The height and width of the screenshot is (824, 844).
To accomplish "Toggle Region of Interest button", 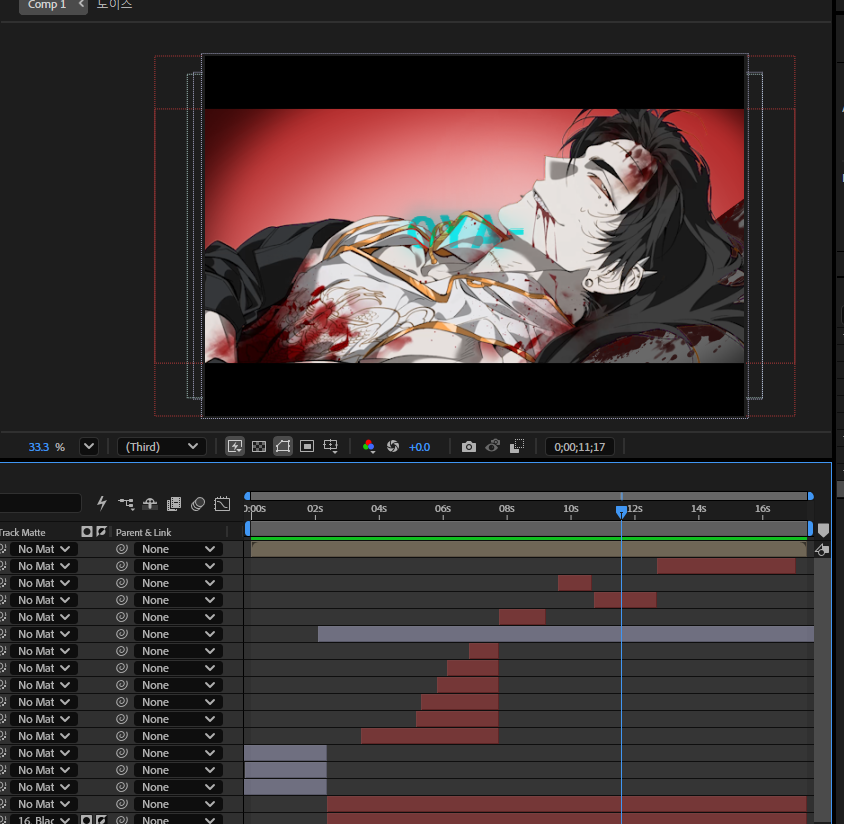I will click(307, 446).
